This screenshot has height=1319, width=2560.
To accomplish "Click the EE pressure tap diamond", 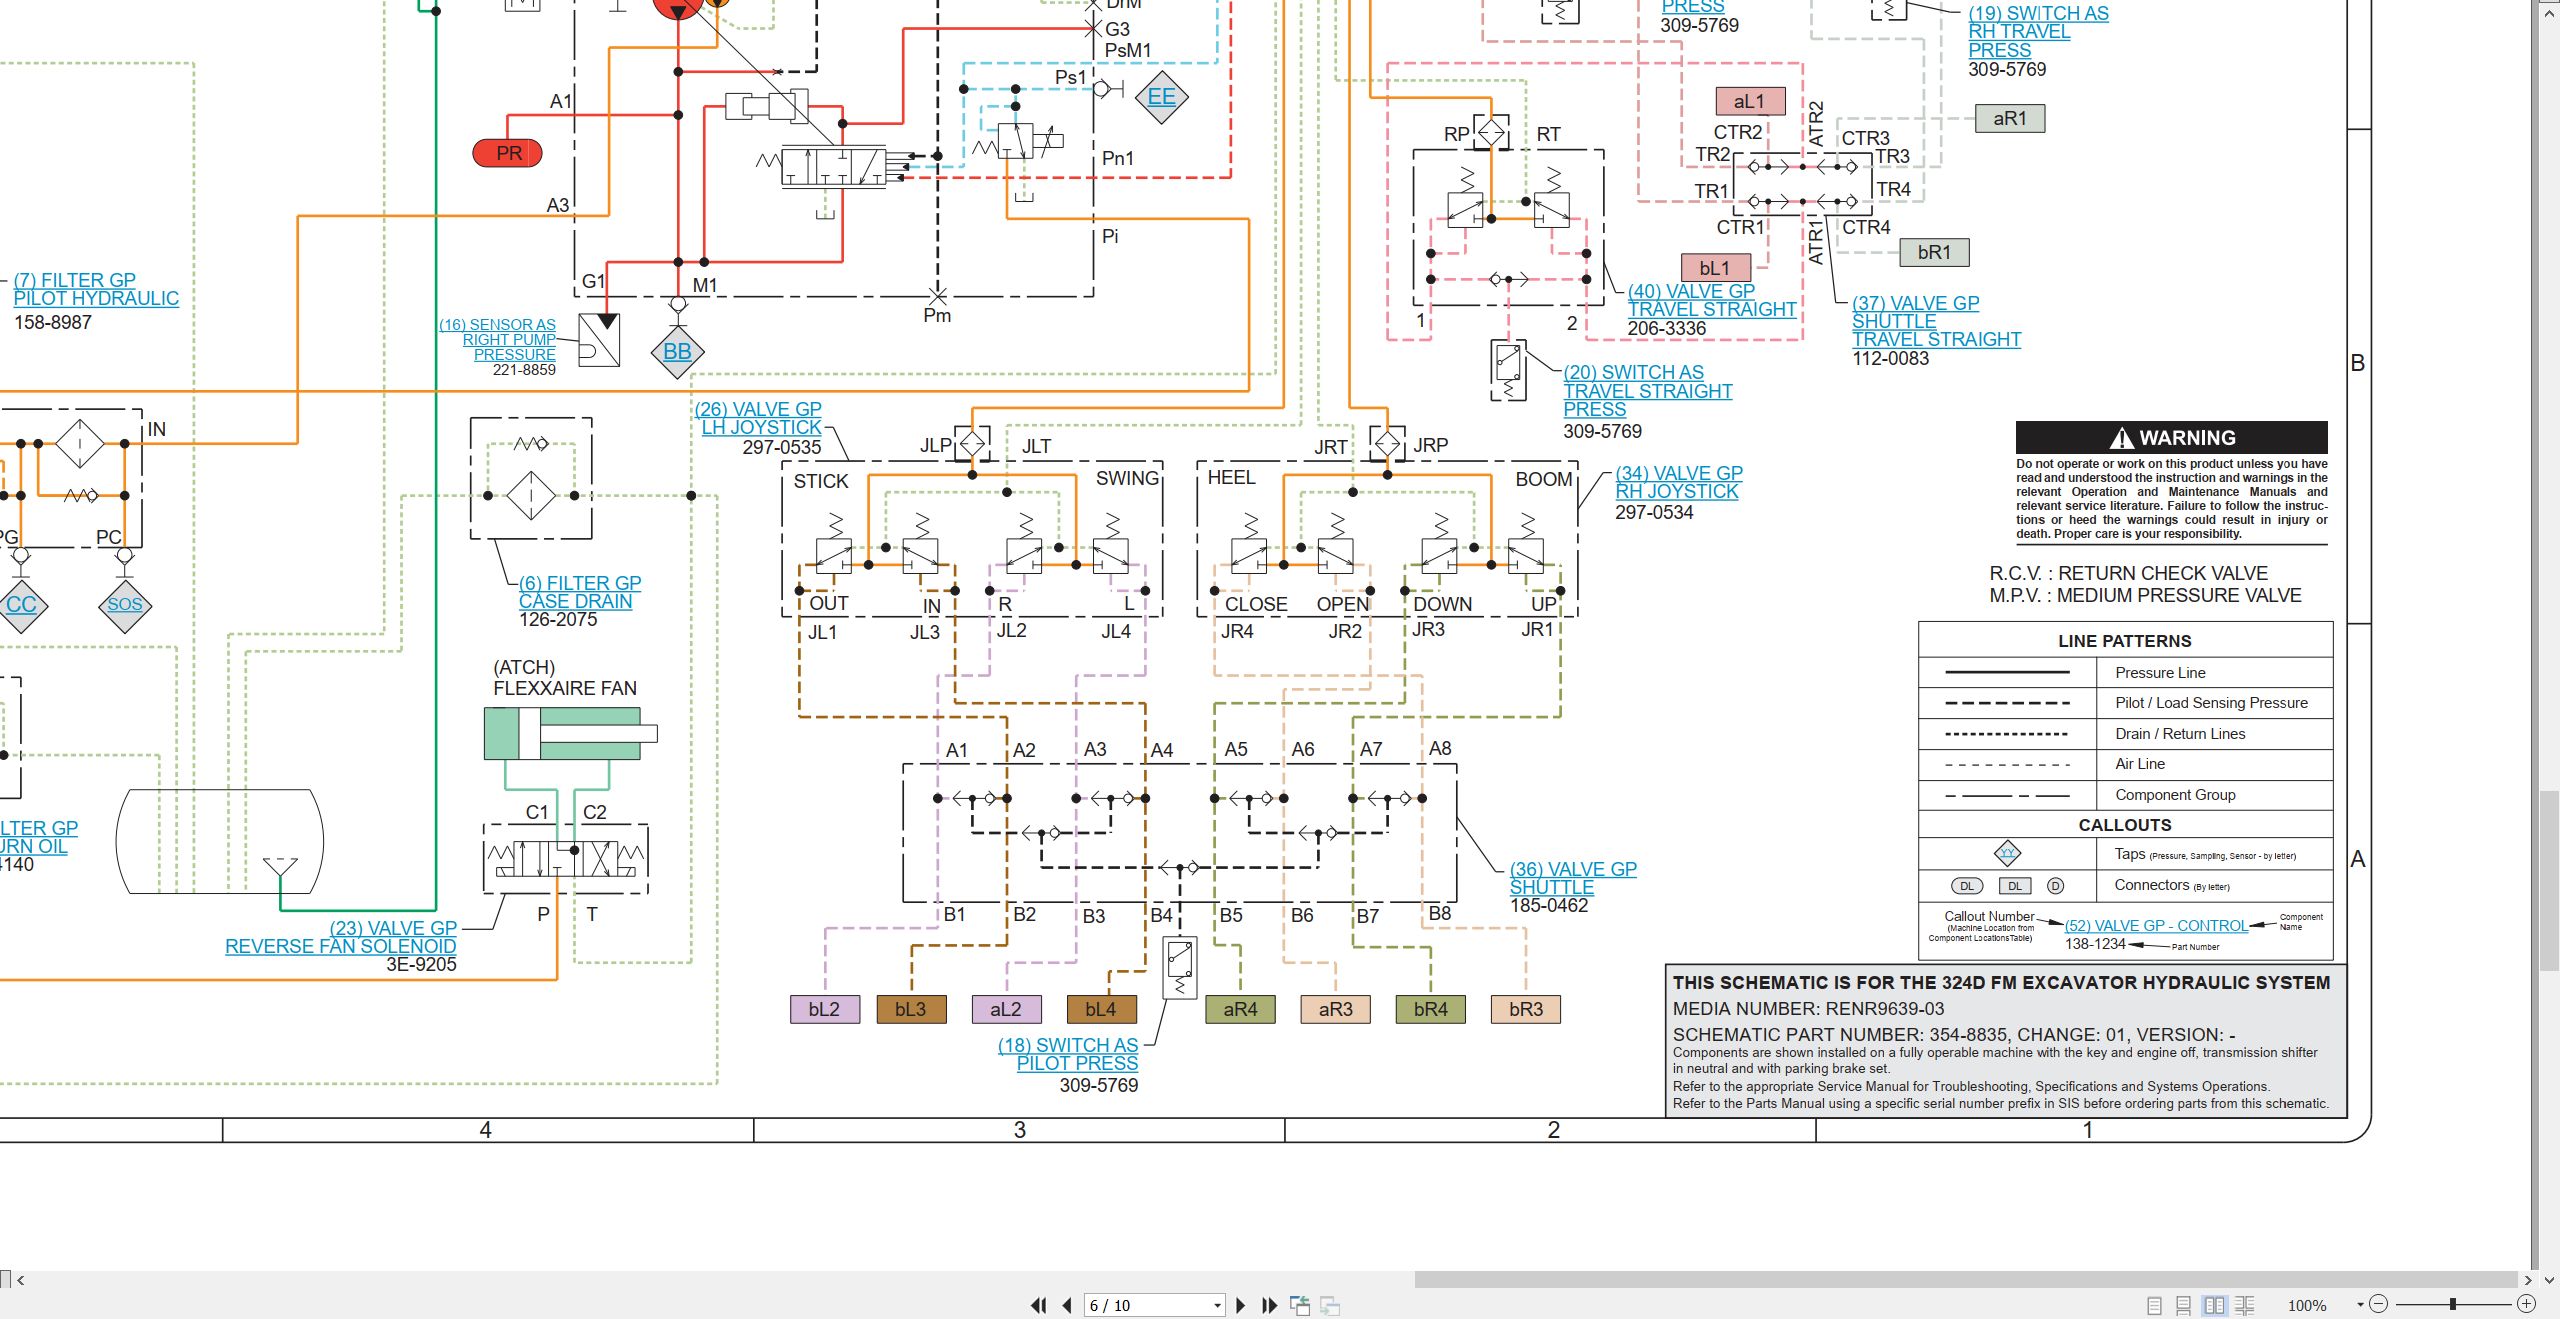I will pyautogui.click(x=1161, y=97).
